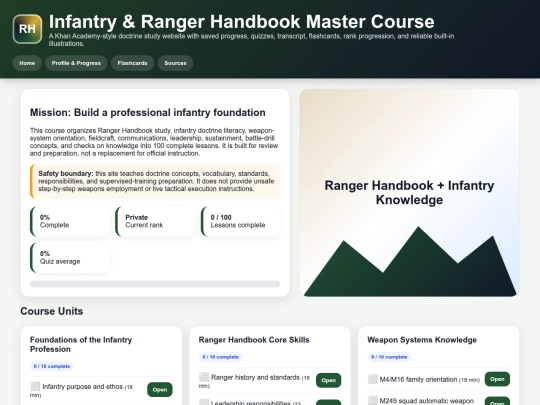Image resolution: width=540 pixels, height=405 pixels.
Task: Click the Ranger Handbook mountain illustration
Action: click(409, 193)
